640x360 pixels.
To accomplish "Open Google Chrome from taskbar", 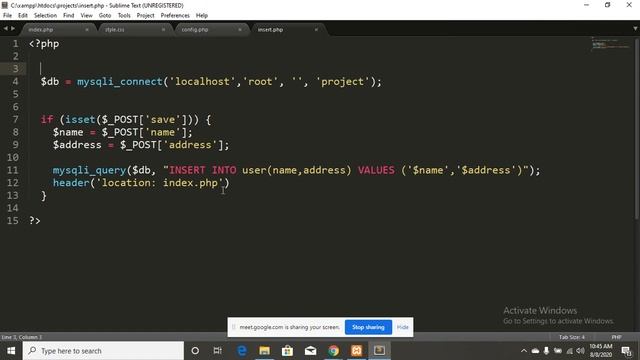I will tap(333, 351).
